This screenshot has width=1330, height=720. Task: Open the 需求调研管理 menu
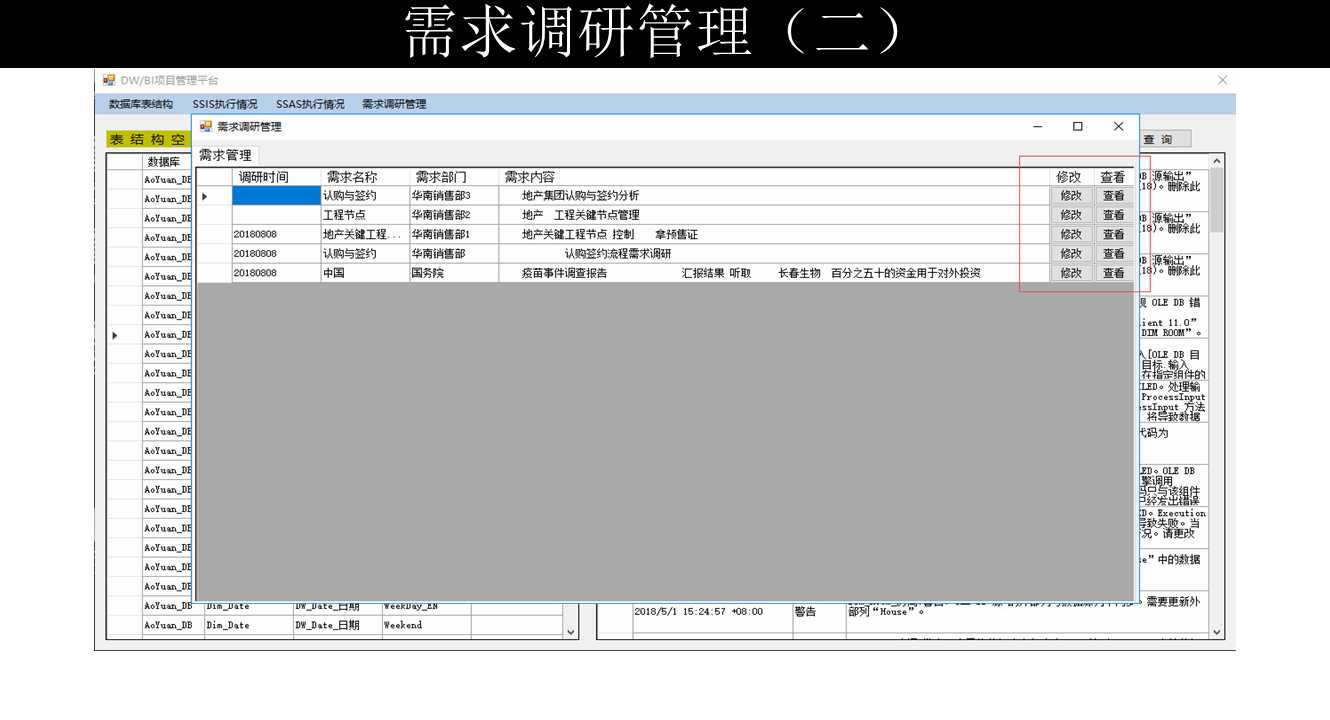click(394, 104)
